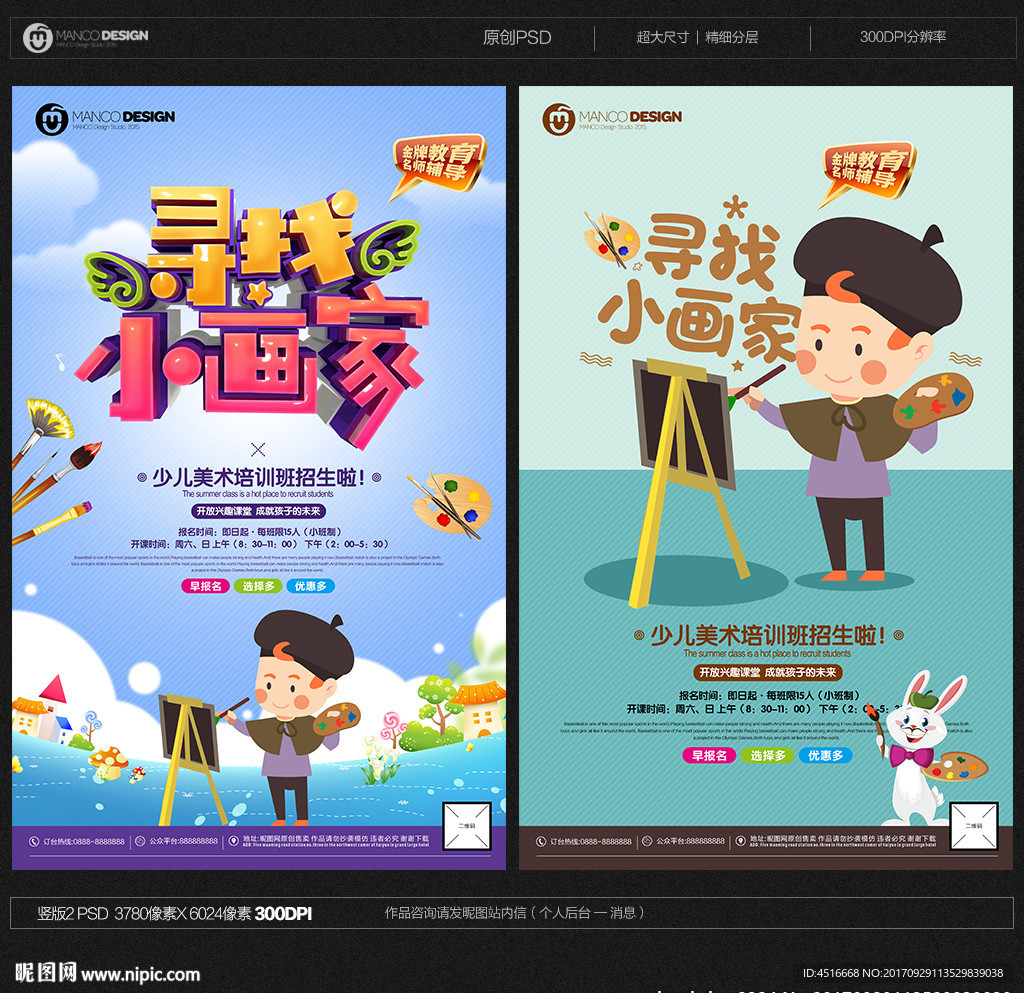Click the location pin icon on the blue poster footer
Screen dimensions: 1024x993
click(x=233, y=842)
